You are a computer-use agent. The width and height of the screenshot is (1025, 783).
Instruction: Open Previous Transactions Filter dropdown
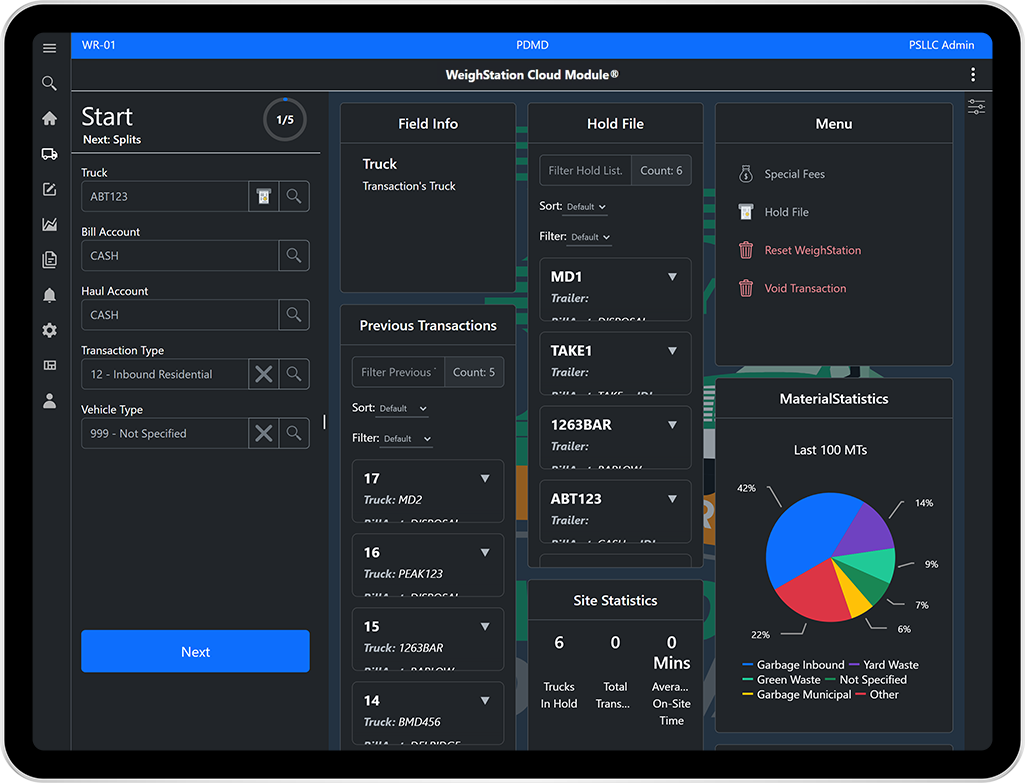pos(408,439)
